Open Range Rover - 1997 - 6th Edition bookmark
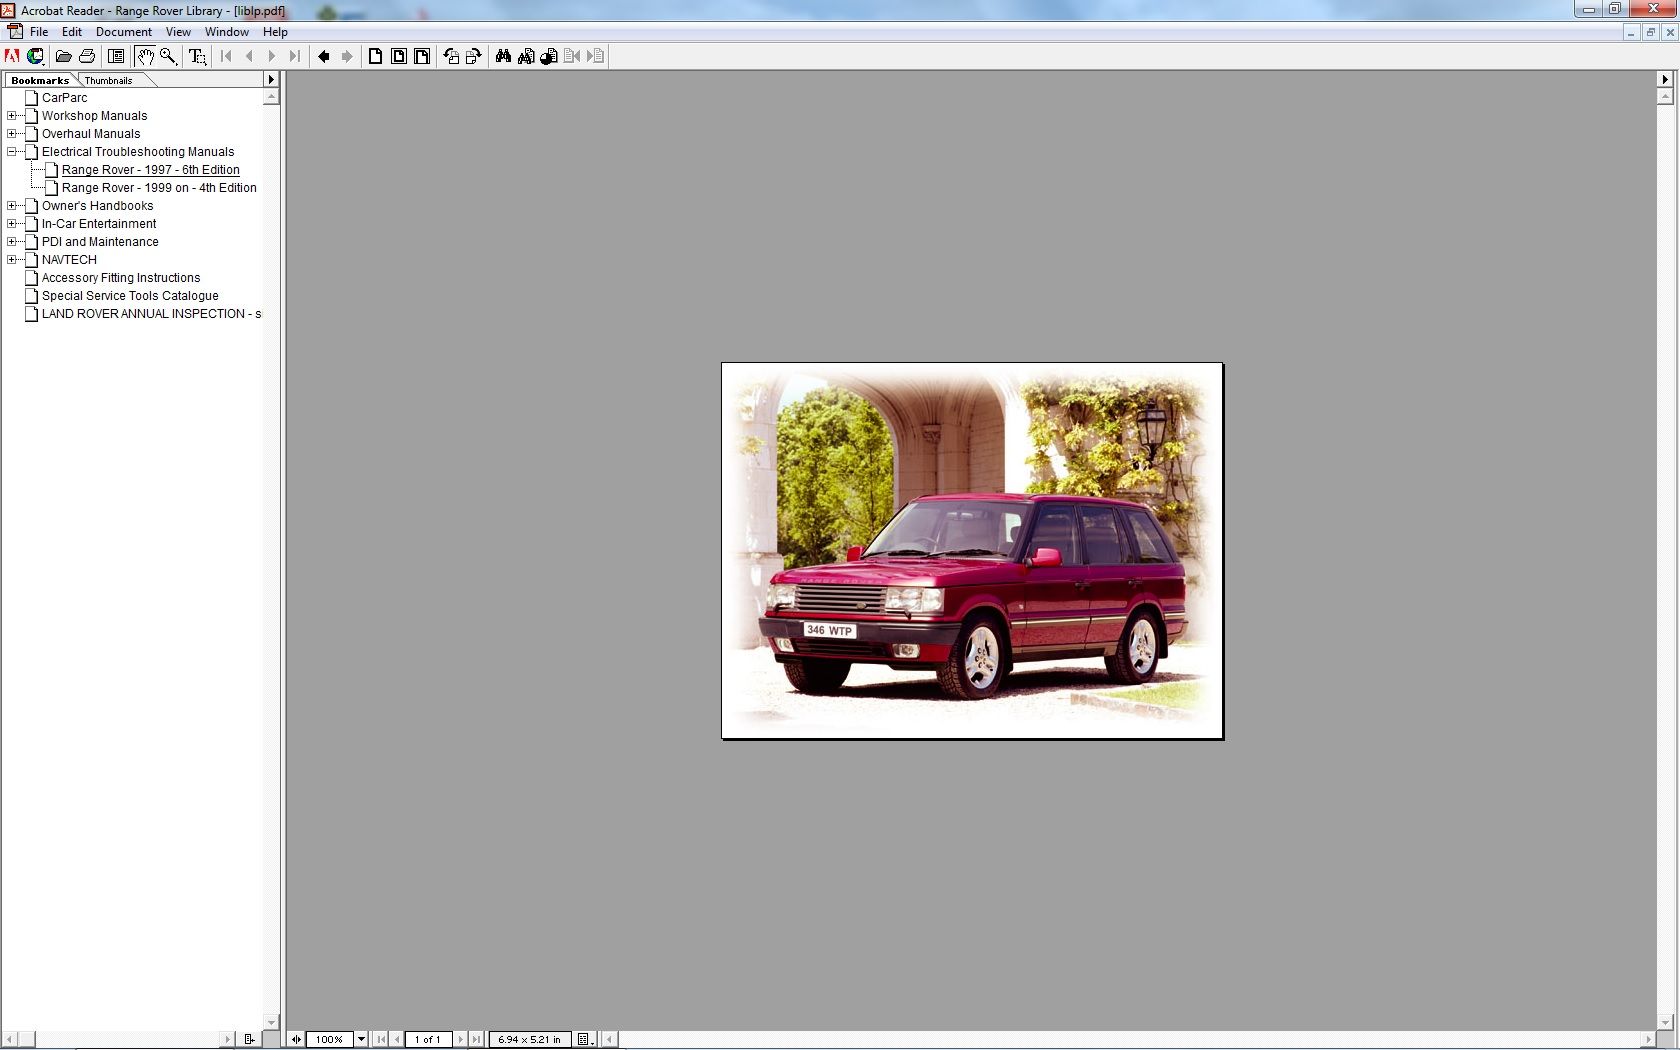1680x1050 pixels. (151, 170)
